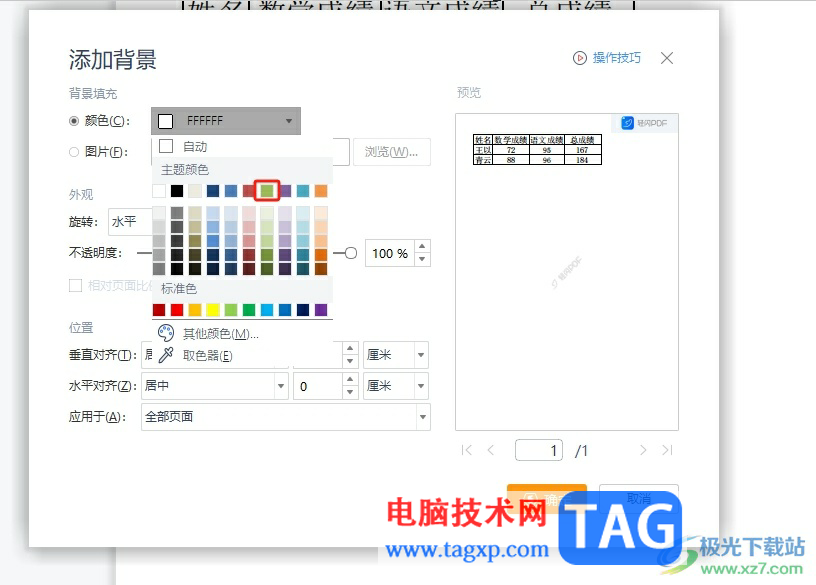Click the opacity slider handle
Image resolution: width=816 pixels, height=585 pixels.
coord(351,253)
